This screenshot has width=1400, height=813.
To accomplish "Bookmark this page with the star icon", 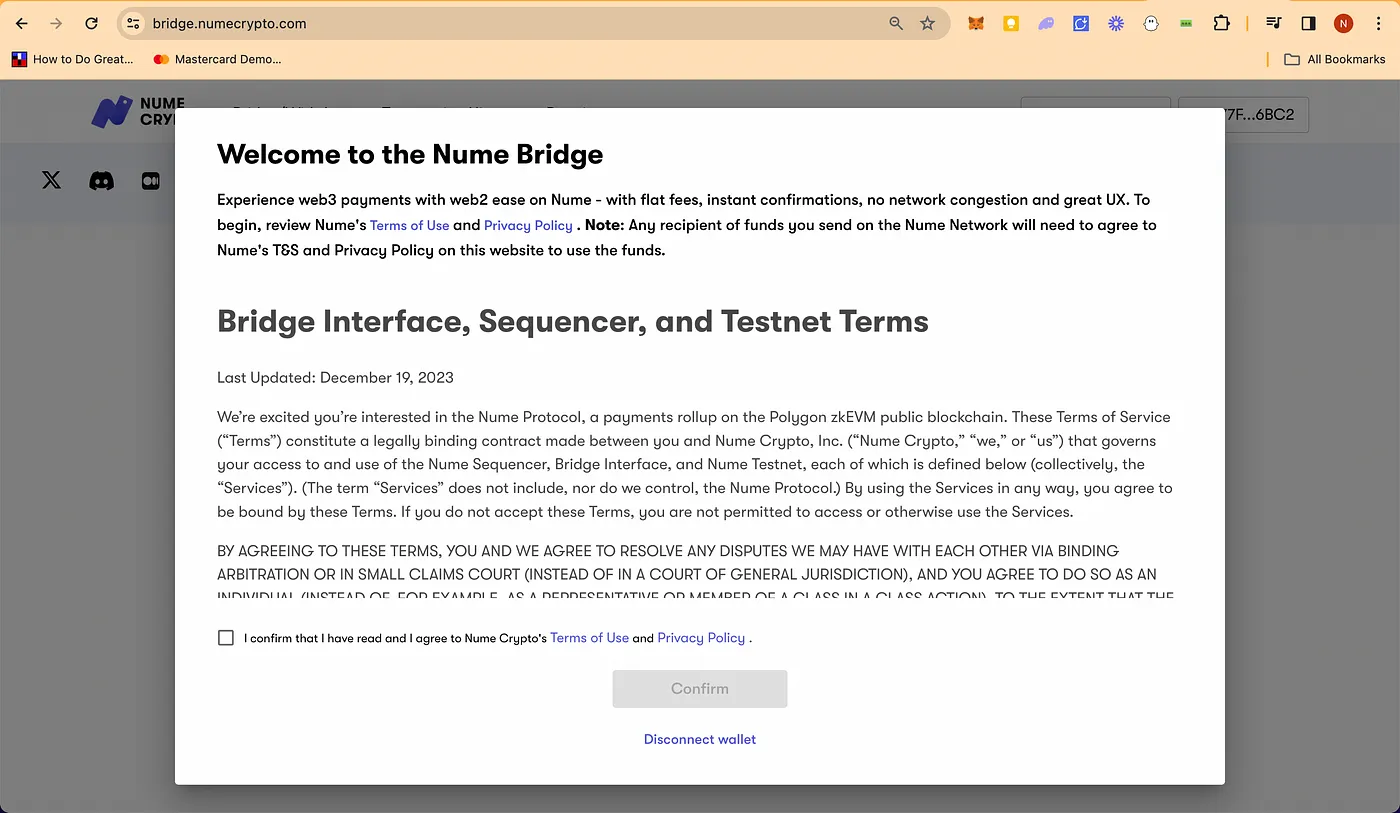I will point(928,23).
